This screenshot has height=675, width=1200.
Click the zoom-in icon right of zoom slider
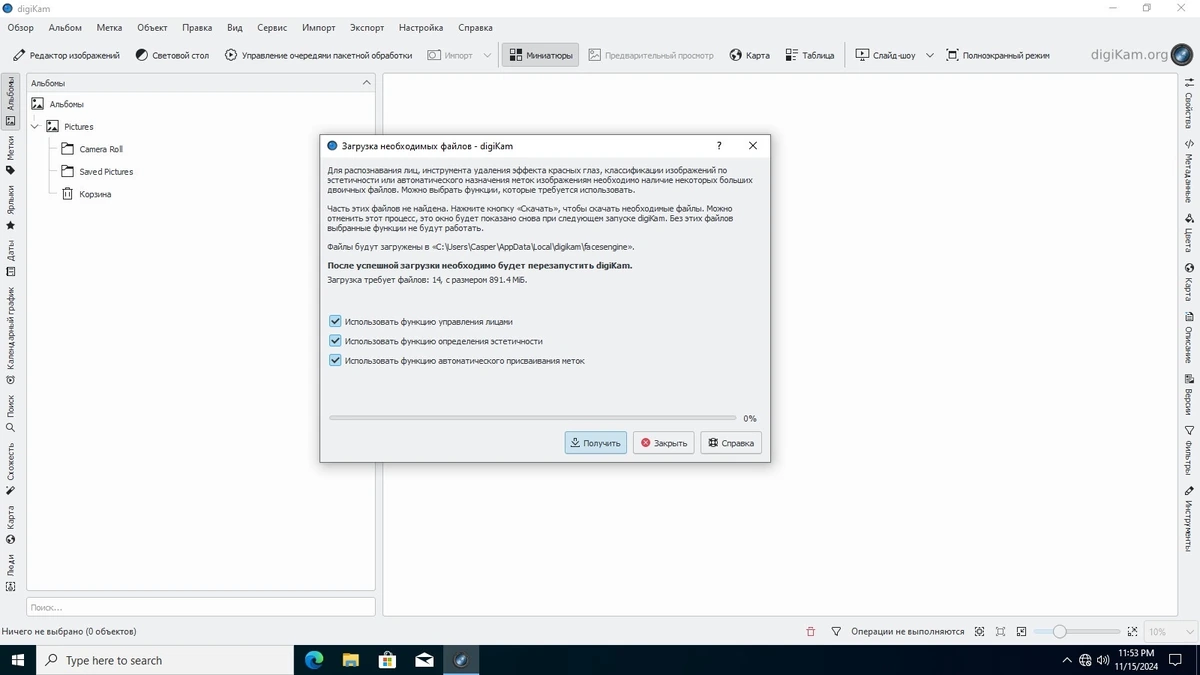tap(1132, 632)
